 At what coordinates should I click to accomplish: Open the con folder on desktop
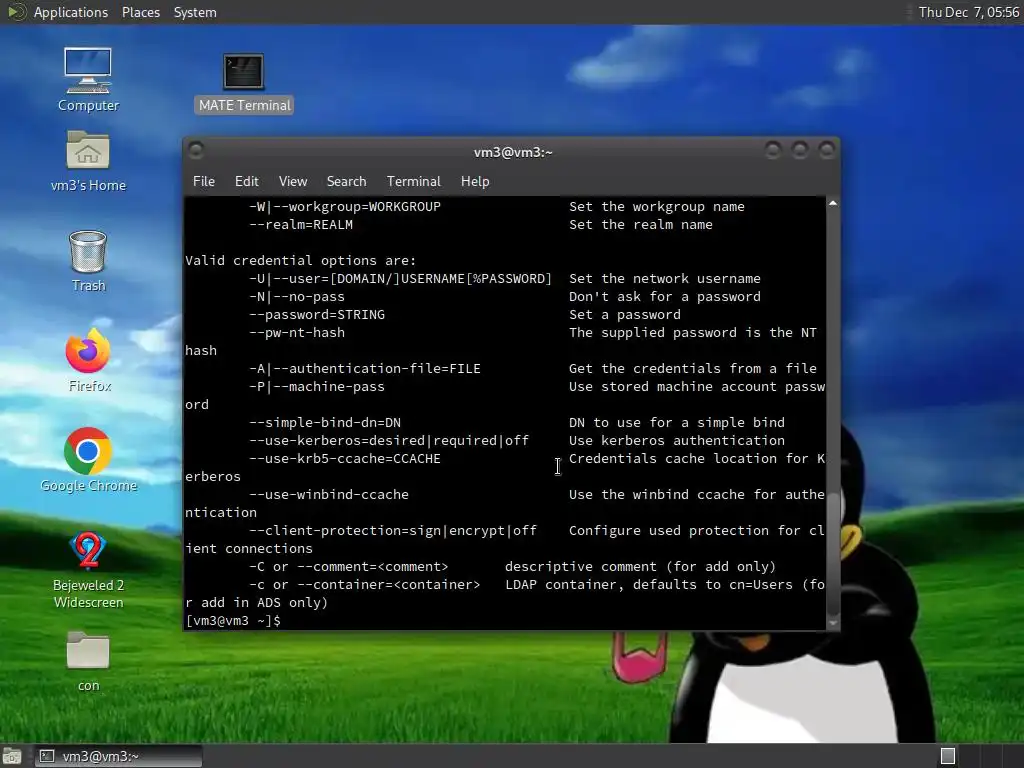pos(88,662)
